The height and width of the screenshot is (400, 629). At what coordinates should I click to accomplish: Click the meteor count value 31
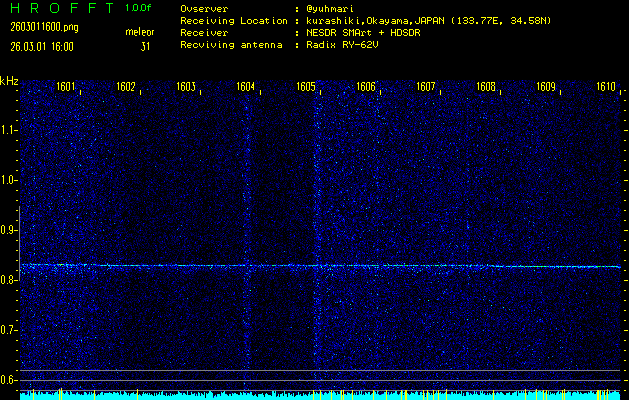(x=145, y=47)
